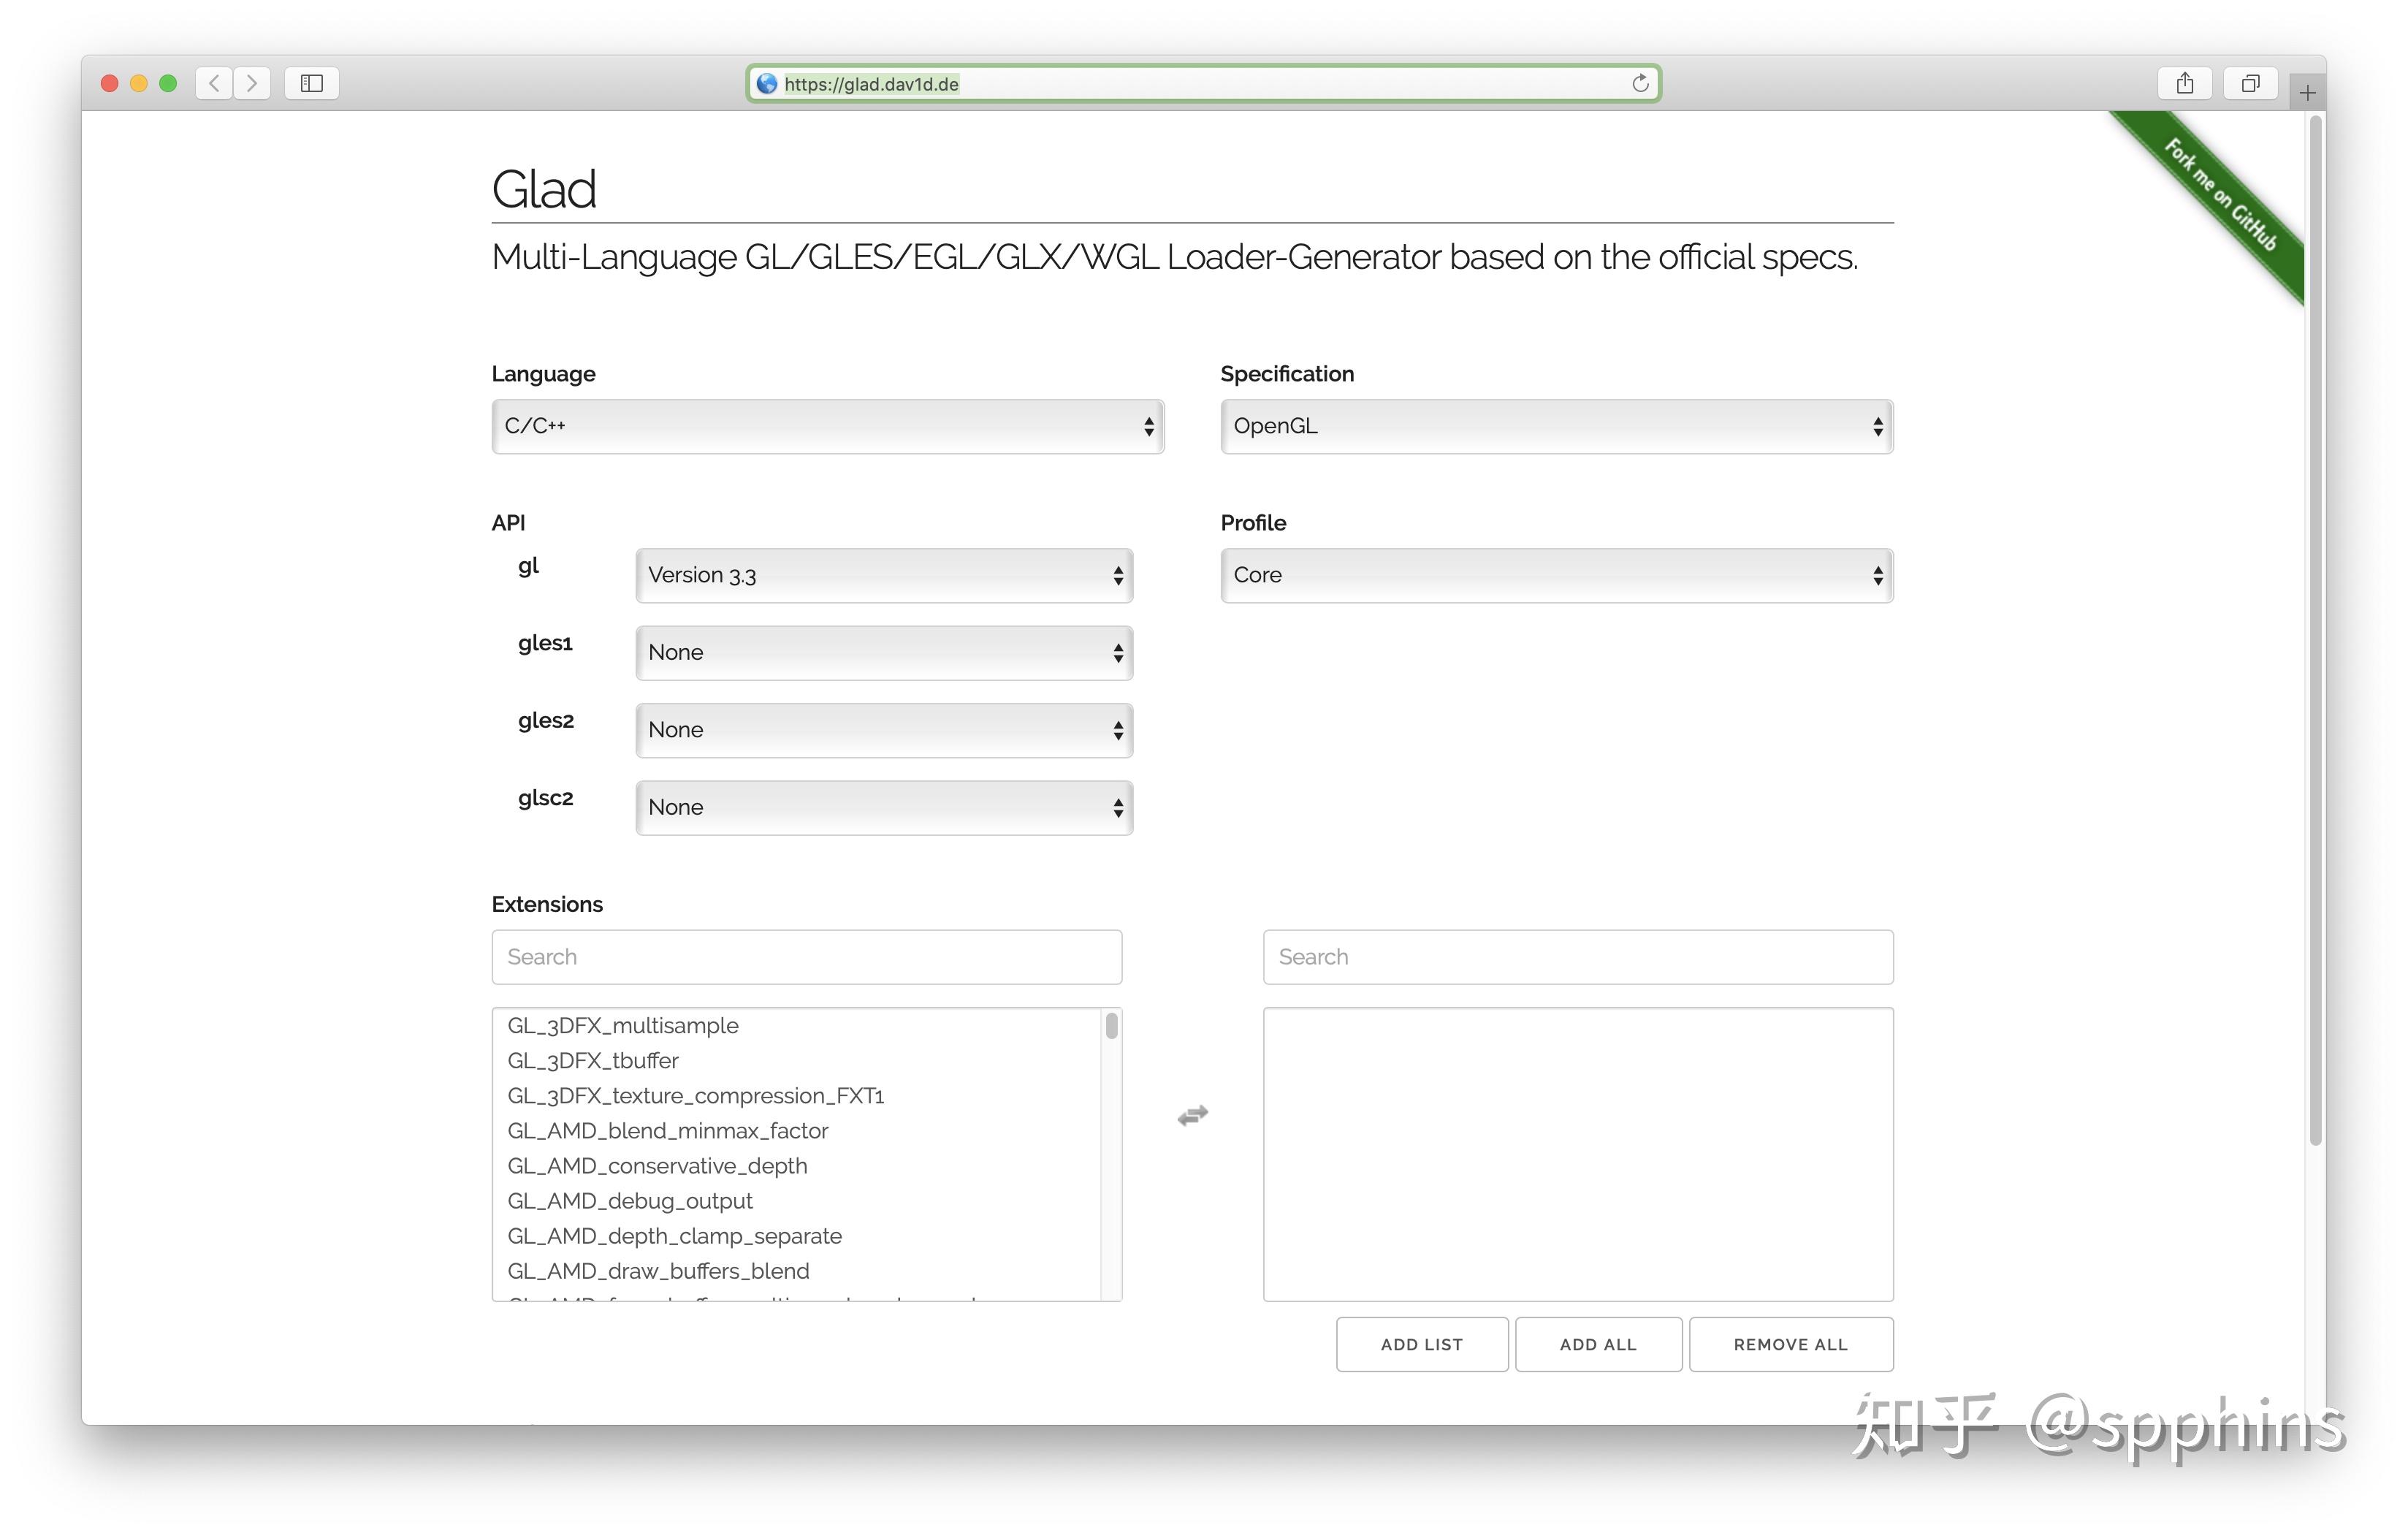Reload the page with refresh icon
2408x1533 pixels.
pyautogui.click(x=1640, y=83)
